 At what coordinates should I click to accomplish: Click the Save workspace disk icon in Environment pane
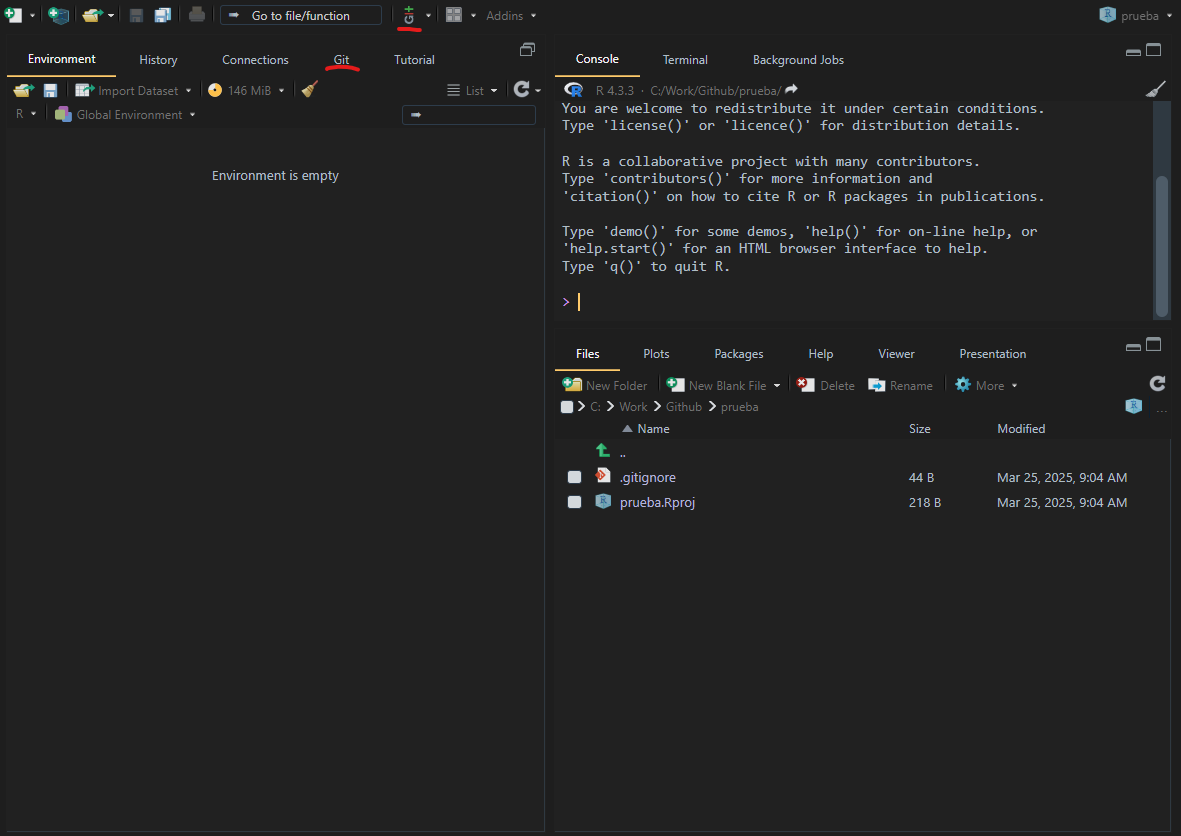pyautogui.click(x=50, y=90)
